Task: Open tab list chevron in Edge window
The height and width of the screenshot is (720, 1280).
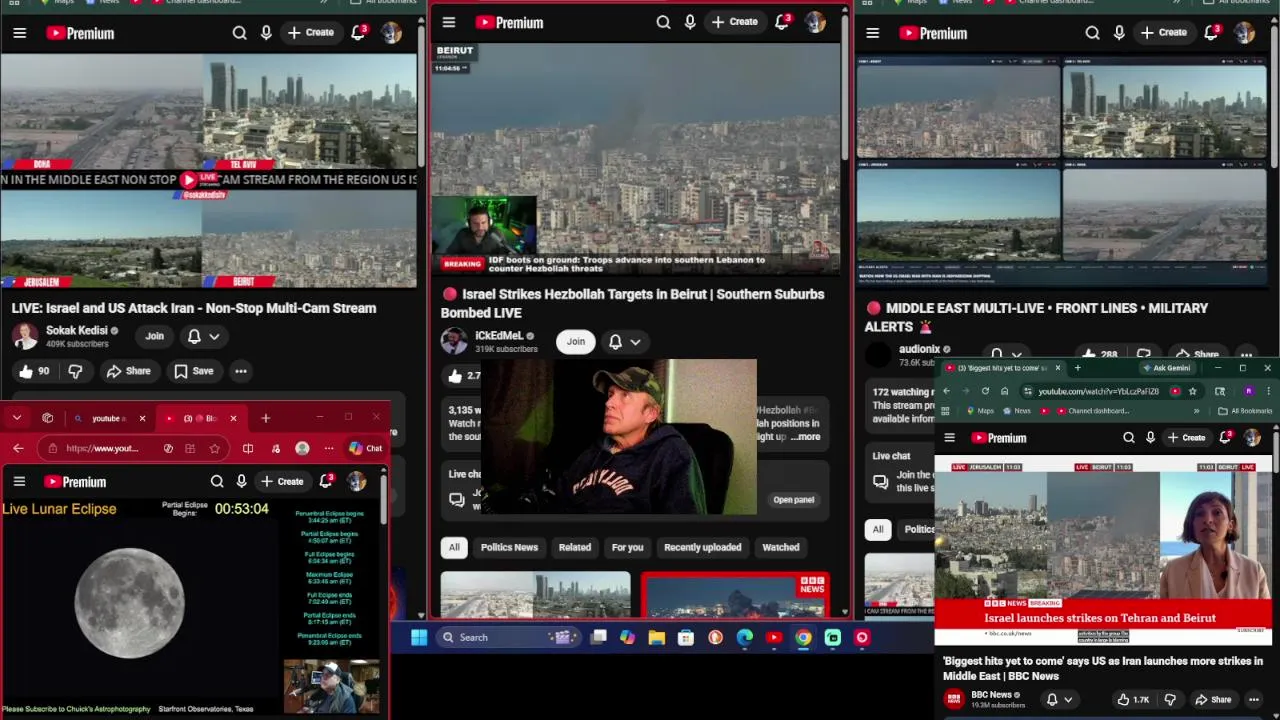Action: 17,418
